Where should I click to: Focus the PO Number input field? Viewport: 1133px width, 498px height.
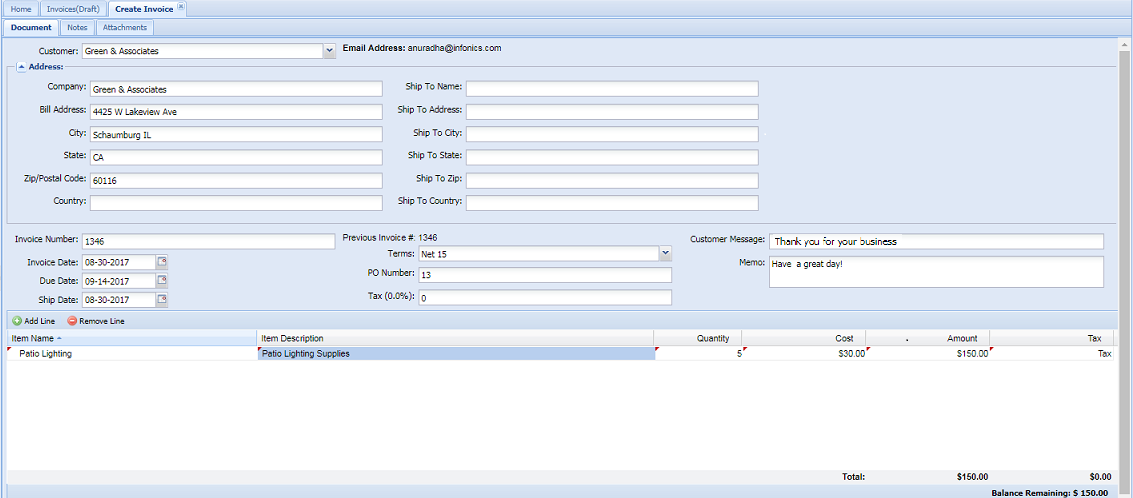pyautogui.click(x=544, y=275)
